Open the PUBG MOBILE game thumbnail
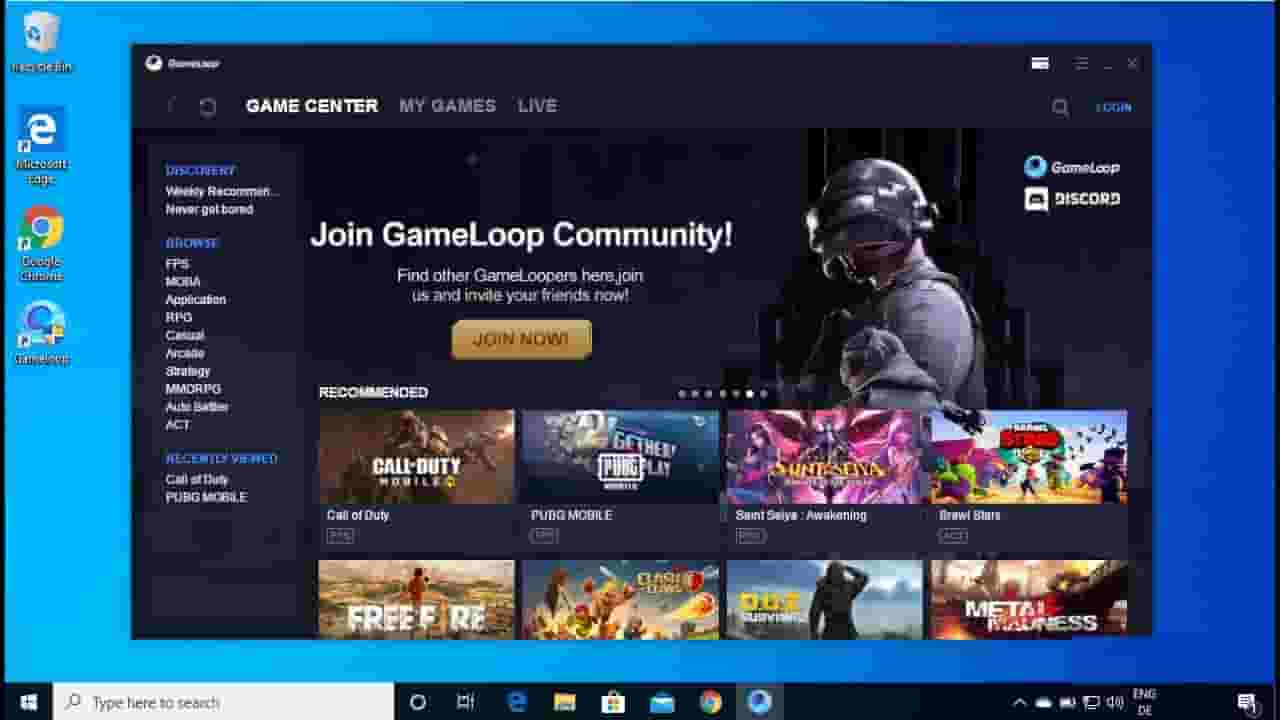Image resolution: width=1280 pixels, height=720 pixels. tap(620, 457)
